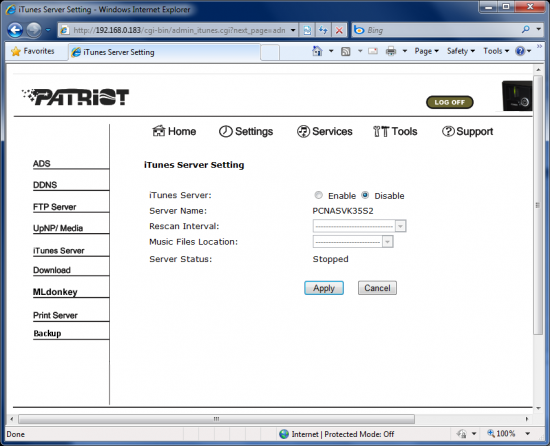
Task: Click the vertical scrollbar thumb
Action: [x=538, y=205]
